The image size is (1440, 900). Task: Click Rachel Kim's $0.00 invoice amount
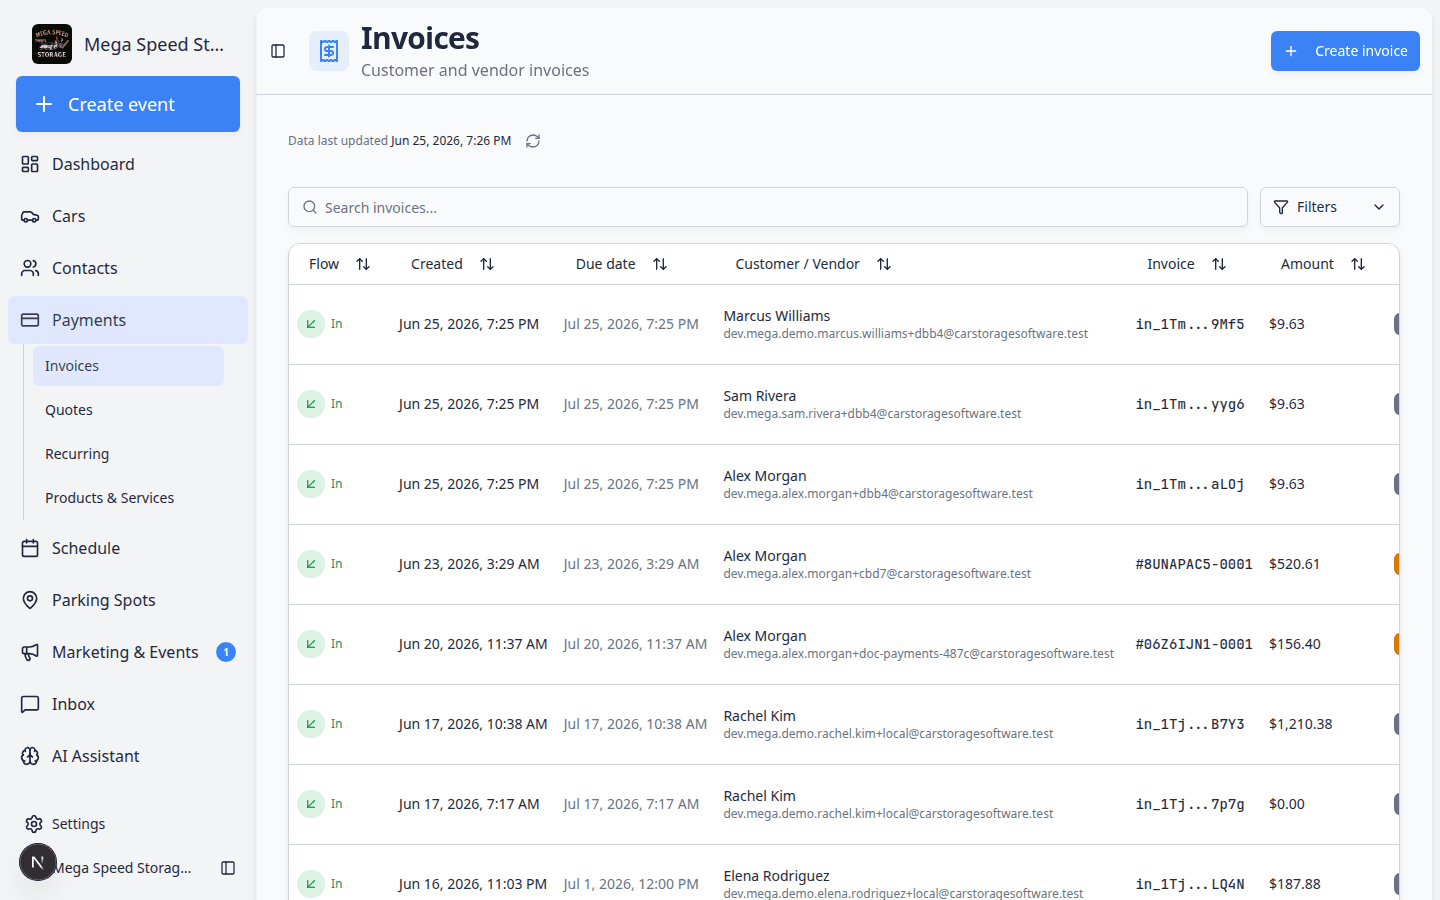(x=1287, y=804)
